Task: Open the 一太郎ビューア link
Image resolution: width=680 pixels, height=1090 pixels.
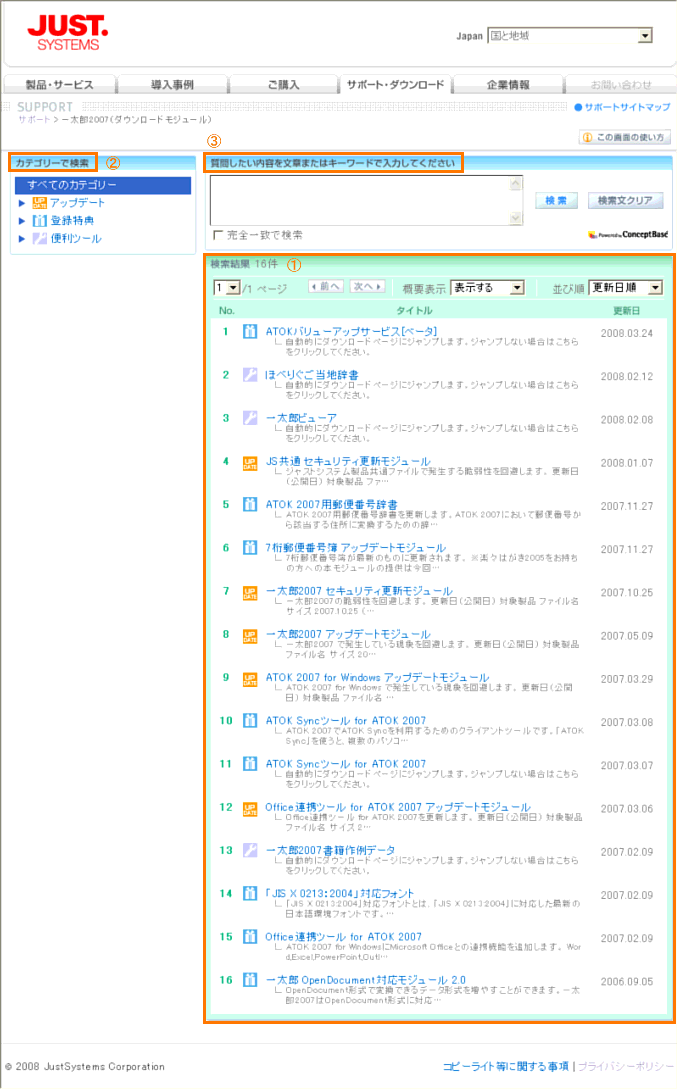Action: [x=301, y=418]
